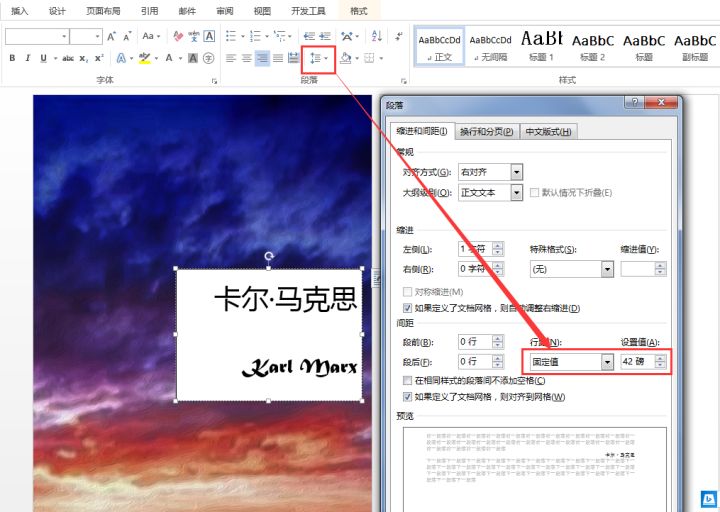The width and height of the screenshot is (720, 512).
Task: Click the text effects A button
Action: click(121, 58)
